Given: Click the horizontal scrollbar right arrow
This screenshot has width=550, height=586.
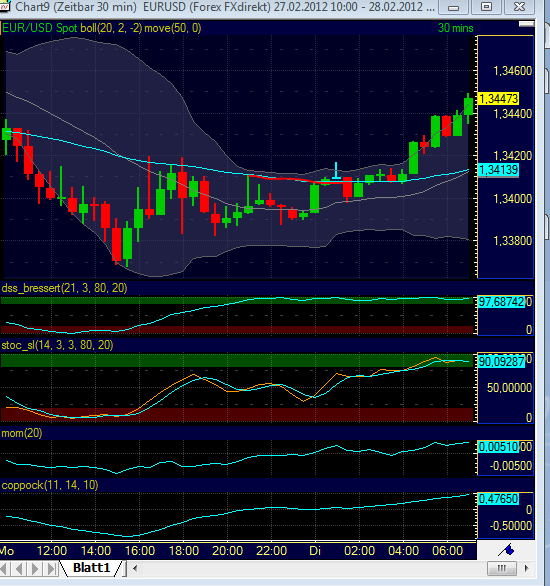Looking at the screenshot, I should pos(527,568).
